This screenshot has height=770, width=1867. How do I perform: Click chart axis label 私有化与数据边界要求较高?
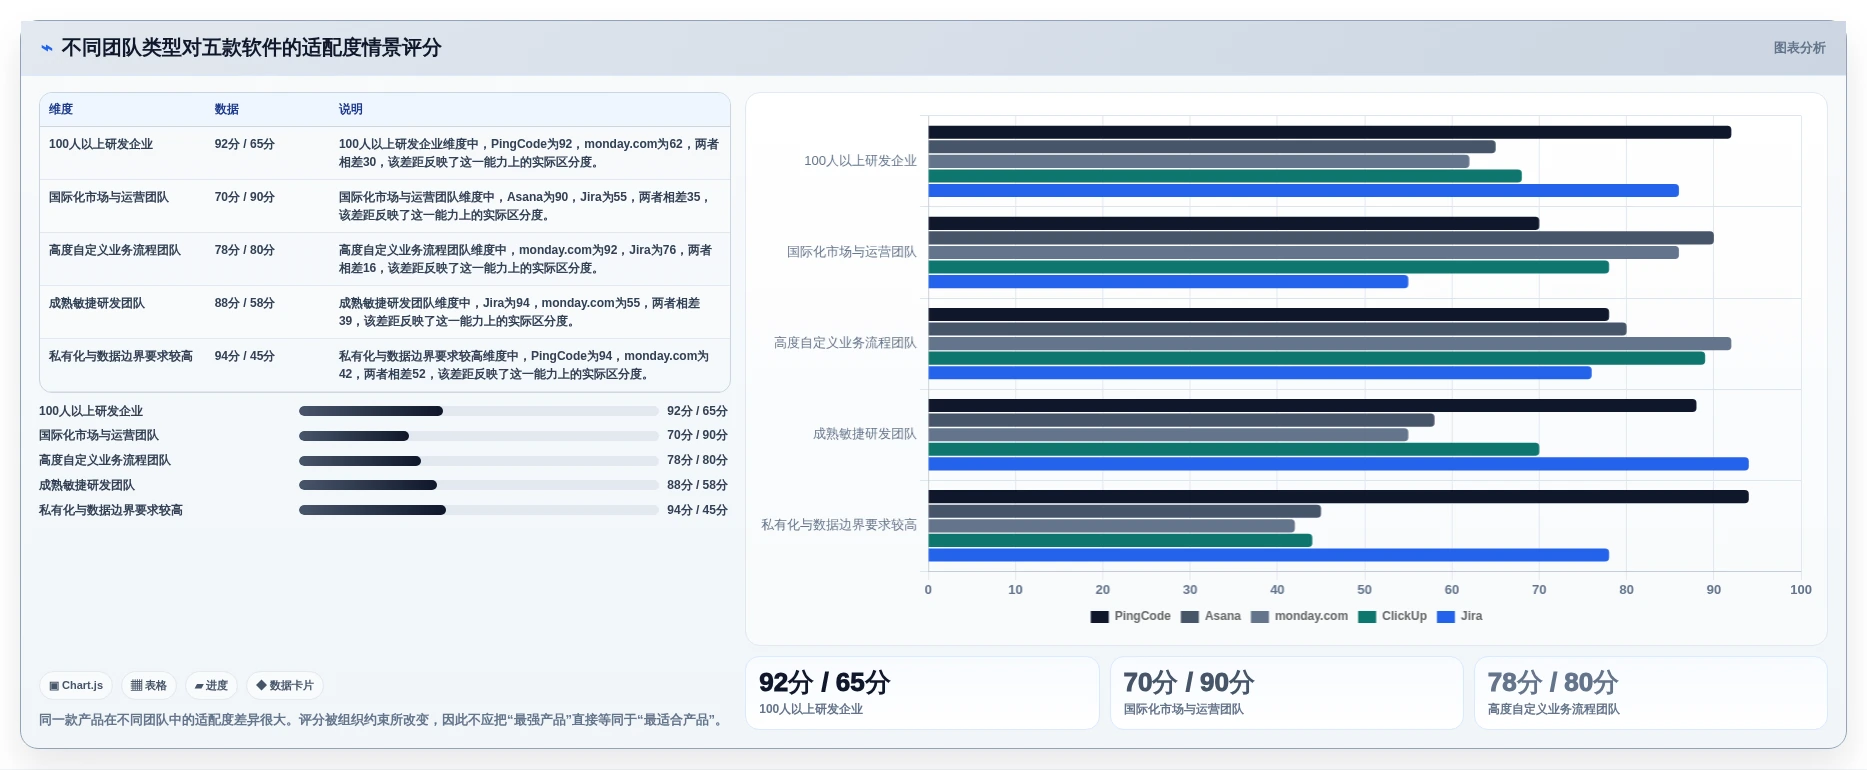click(838, 525)
